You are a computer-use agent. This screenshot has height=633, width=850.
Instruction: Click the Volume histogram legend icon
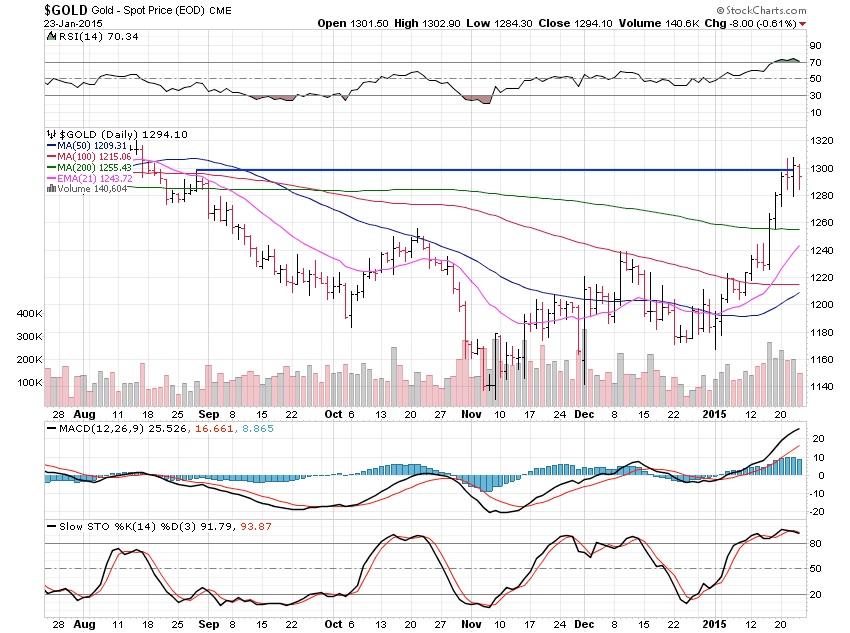[x=51, y=186]
